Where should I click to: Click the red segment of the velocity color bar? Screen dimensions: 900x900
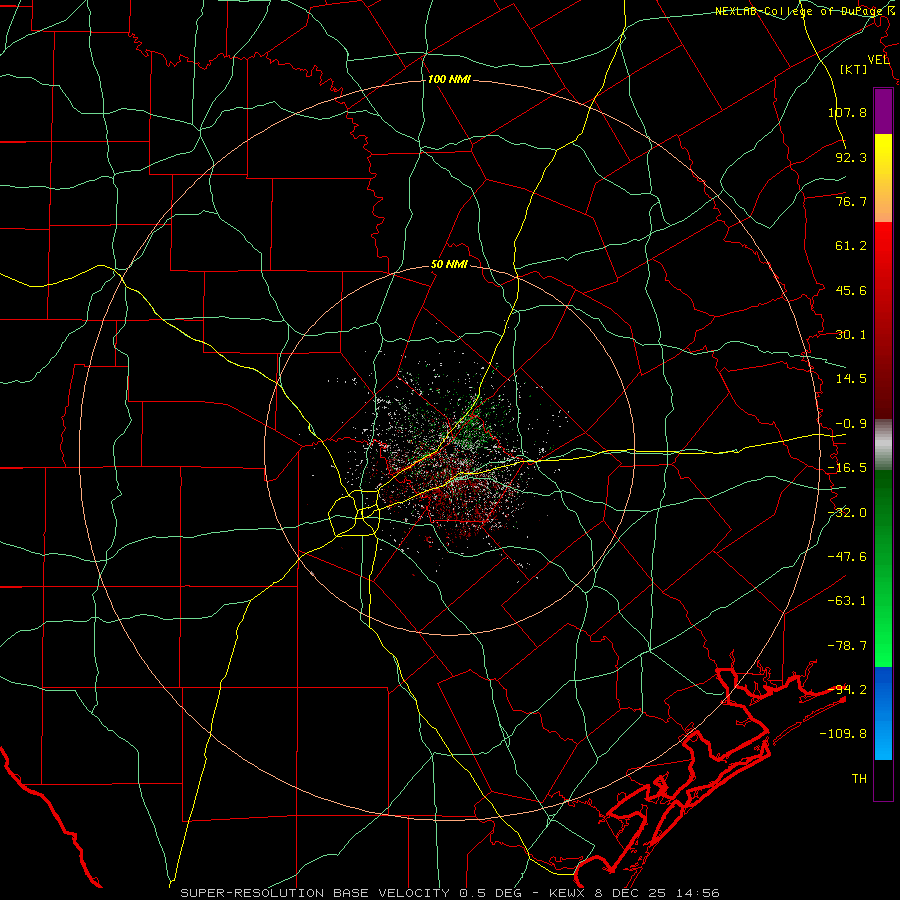(x=883, y=320)
